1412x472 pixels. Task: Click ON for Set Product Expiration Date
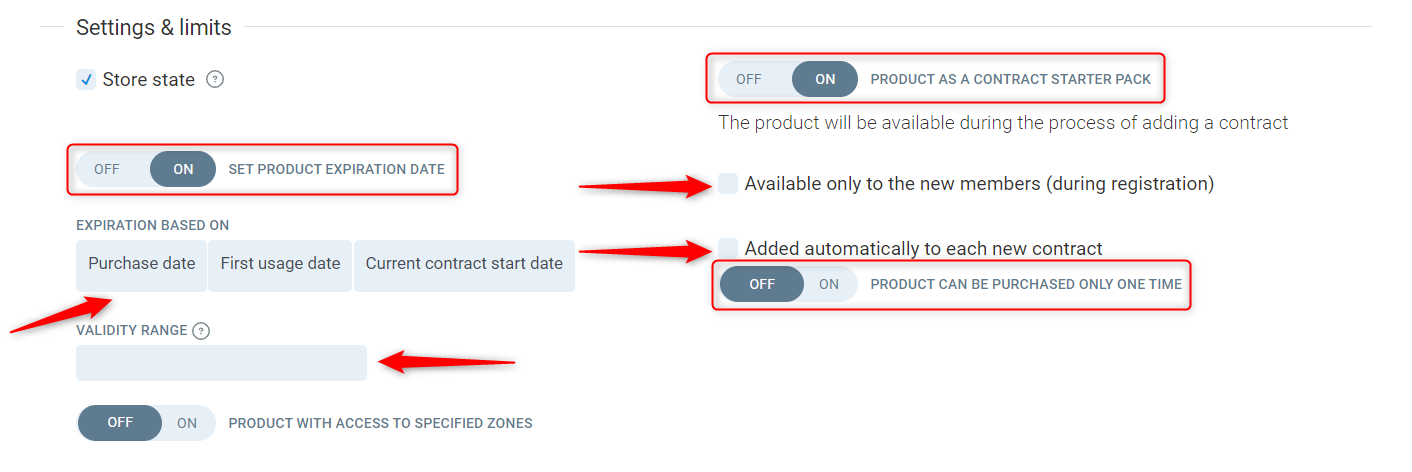pyautogui.click(x=183, y=169)
